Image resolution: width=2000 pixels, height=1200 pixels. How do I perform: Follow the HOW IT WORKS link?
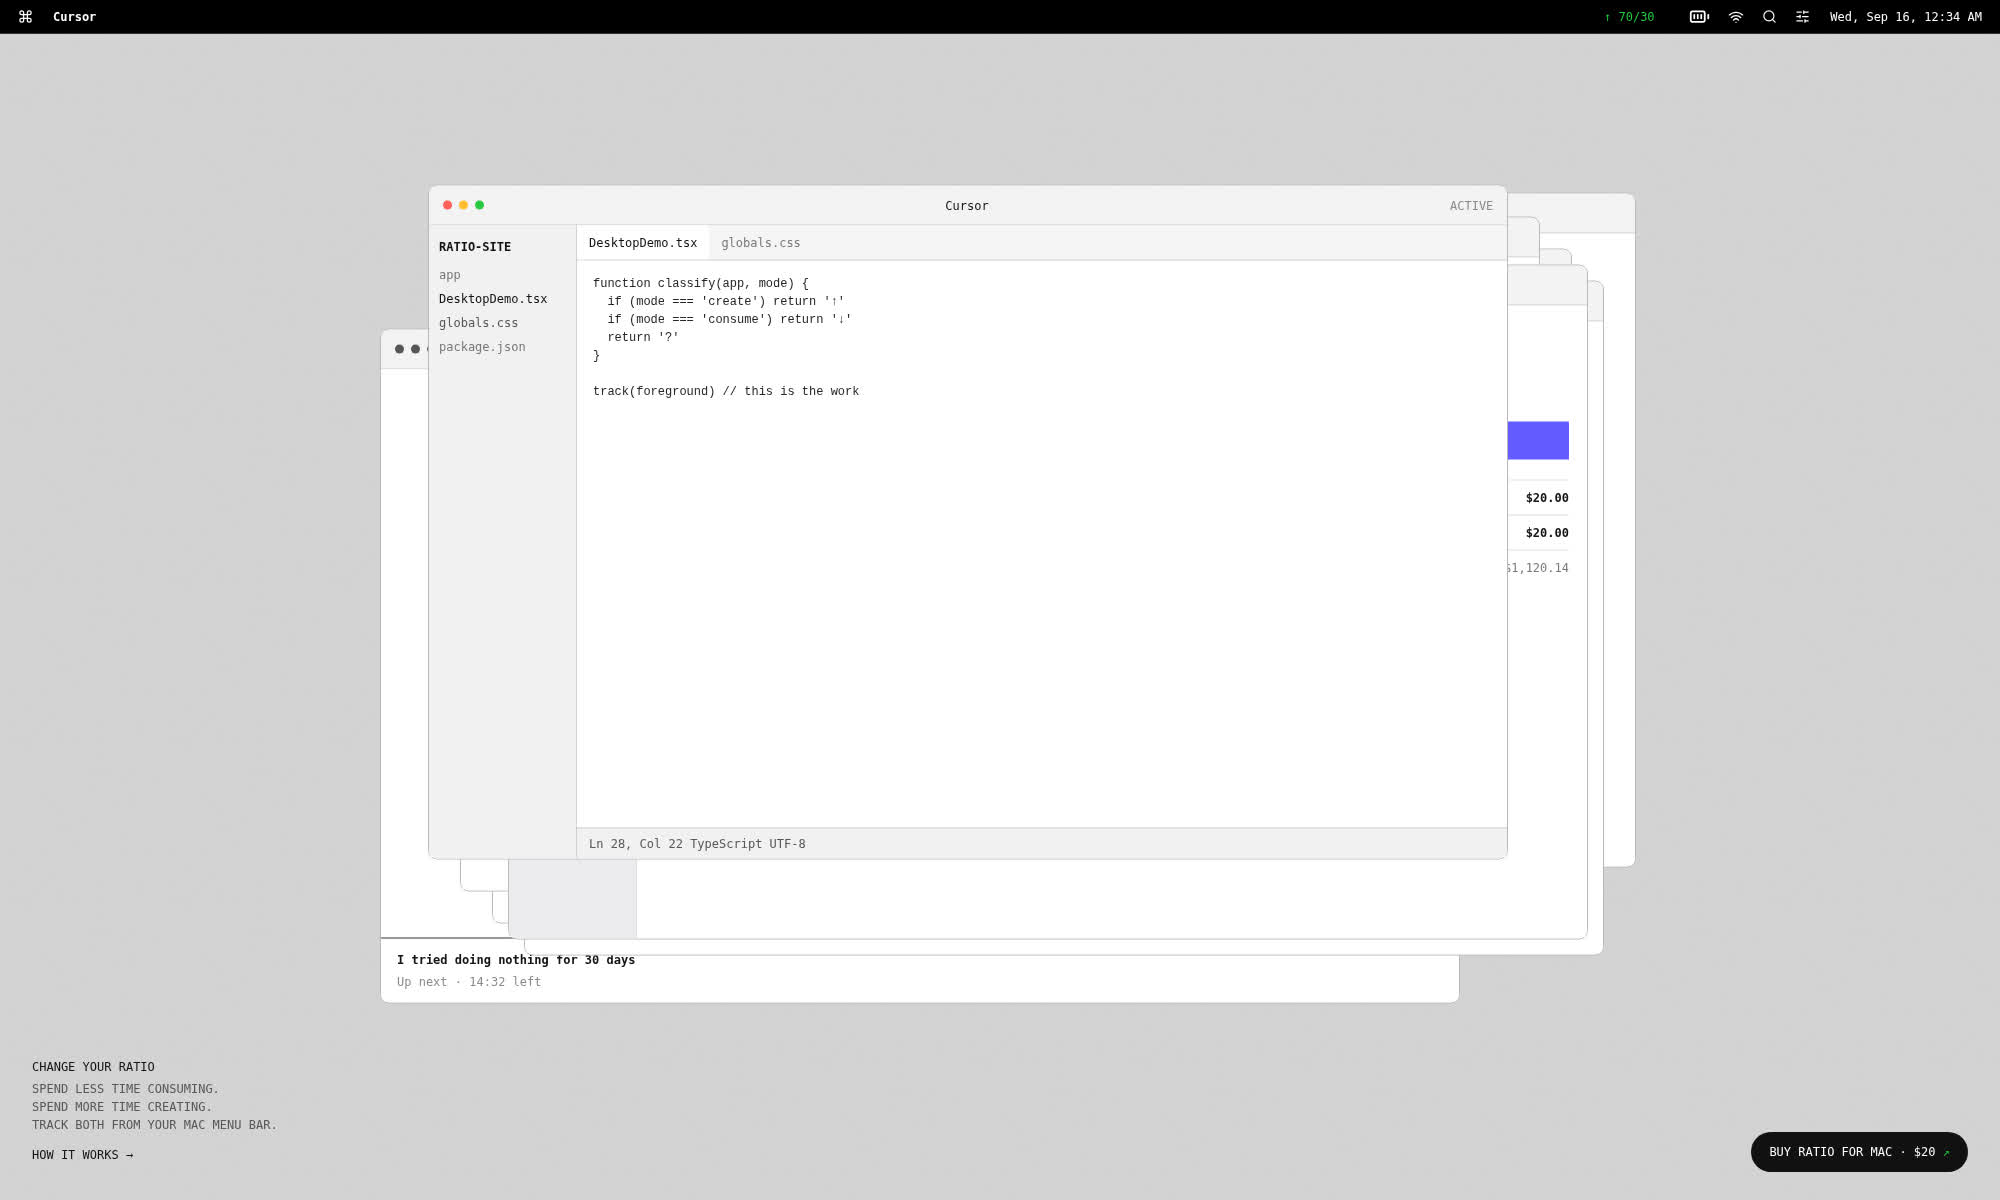(x=82, y=1155)
